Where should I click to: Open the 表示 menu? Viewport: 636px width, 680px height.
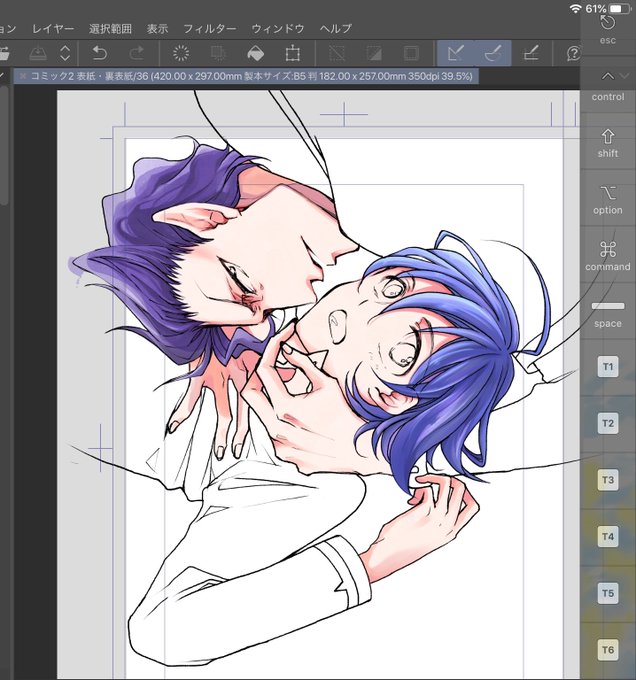157,29
